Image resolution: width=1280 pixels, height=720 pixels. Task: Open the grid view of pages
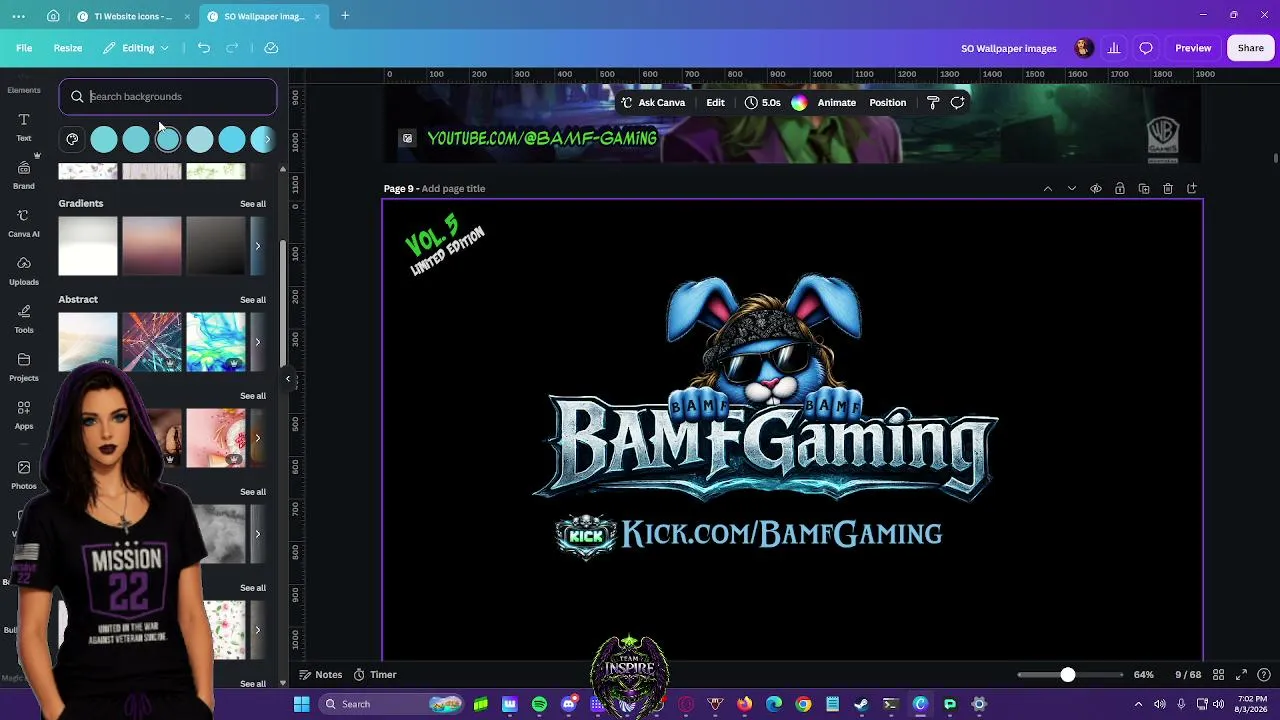[1218, 675]
